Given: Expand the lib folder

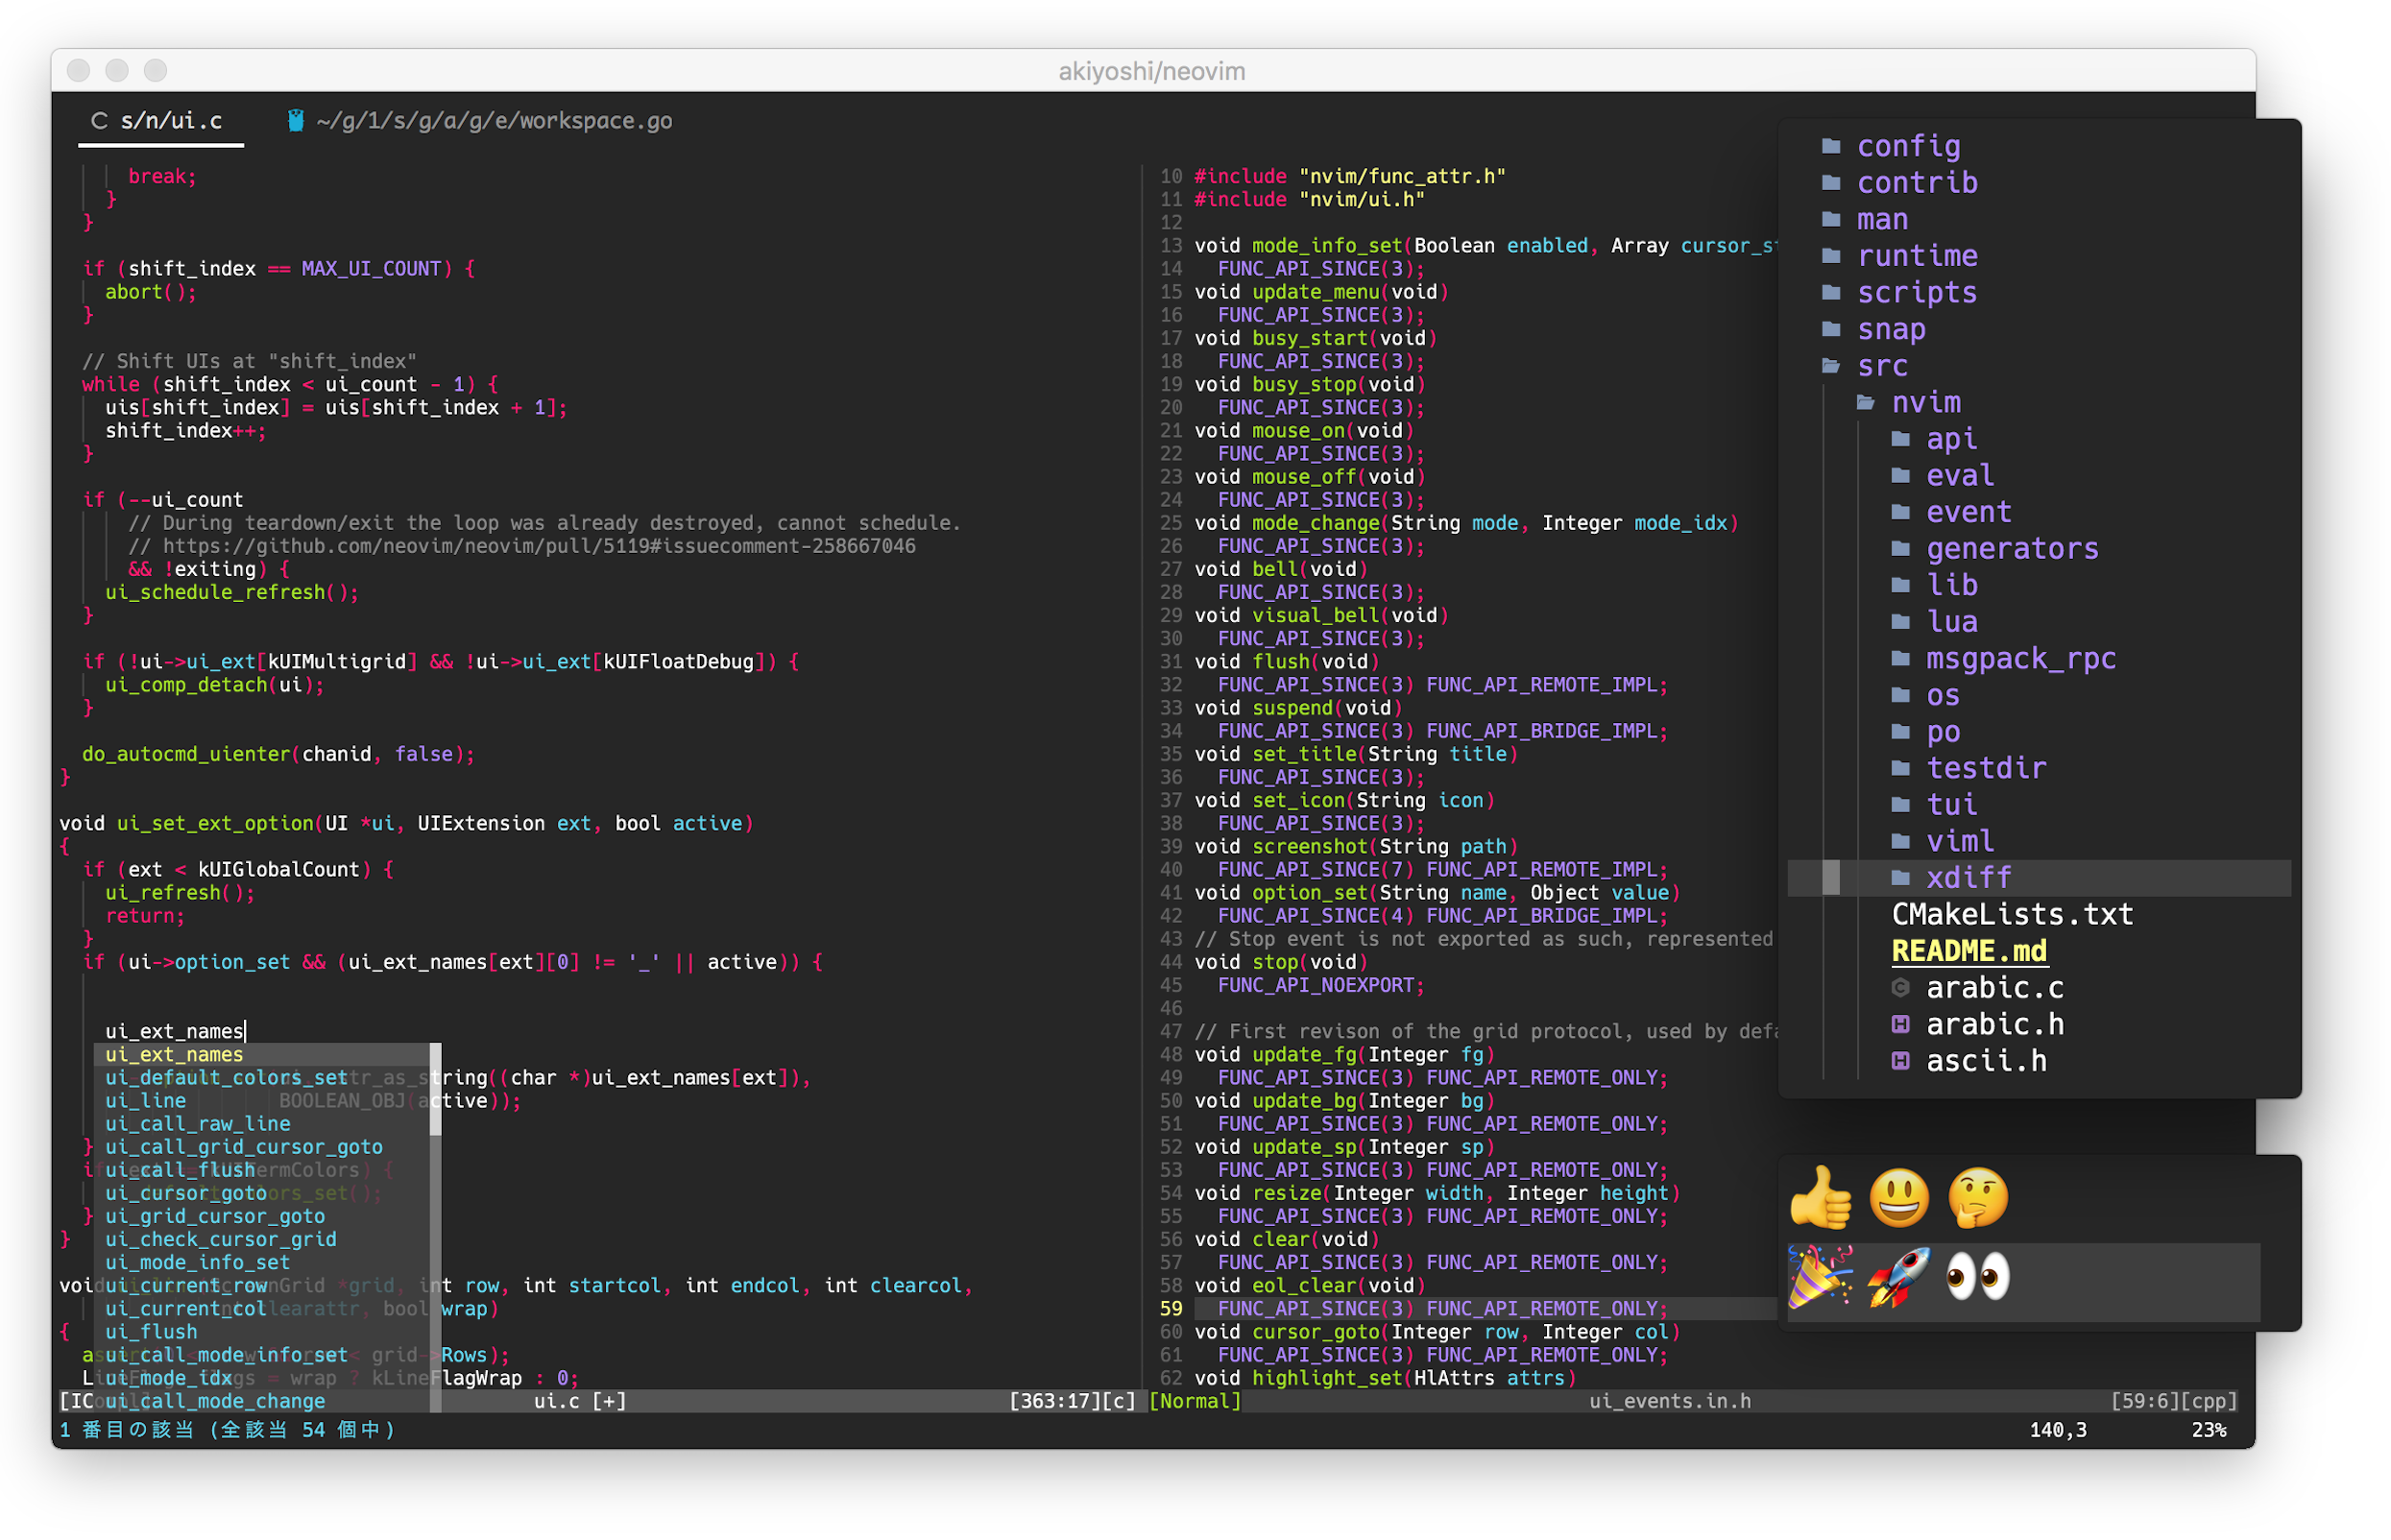Looking at the screenshot, I should 1902,586.
